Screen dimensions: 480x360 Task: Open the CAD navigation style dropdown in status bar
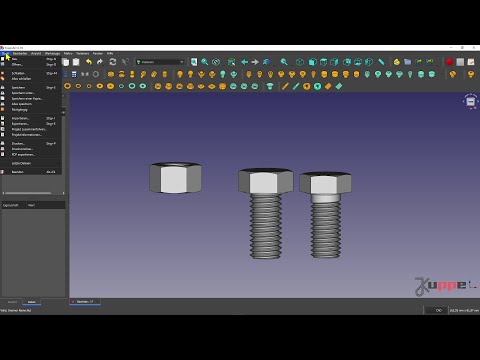435,310
